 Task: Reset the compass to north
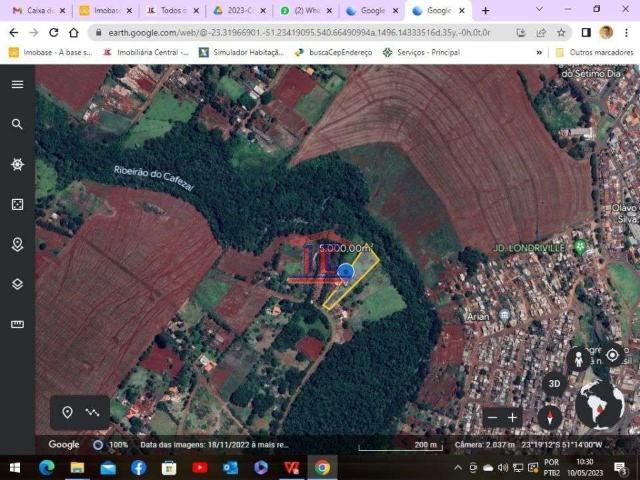point(550,417)
